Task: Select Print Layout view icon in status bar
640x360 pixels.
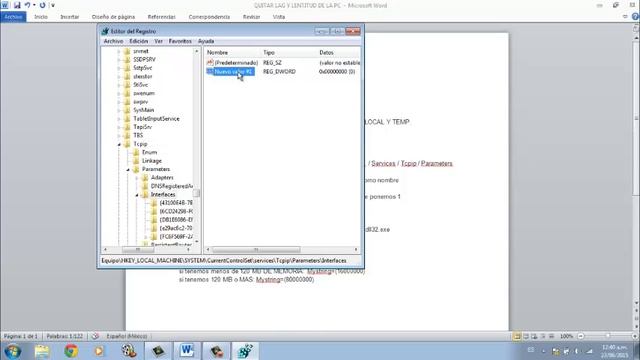Action: tap(517, 336)
